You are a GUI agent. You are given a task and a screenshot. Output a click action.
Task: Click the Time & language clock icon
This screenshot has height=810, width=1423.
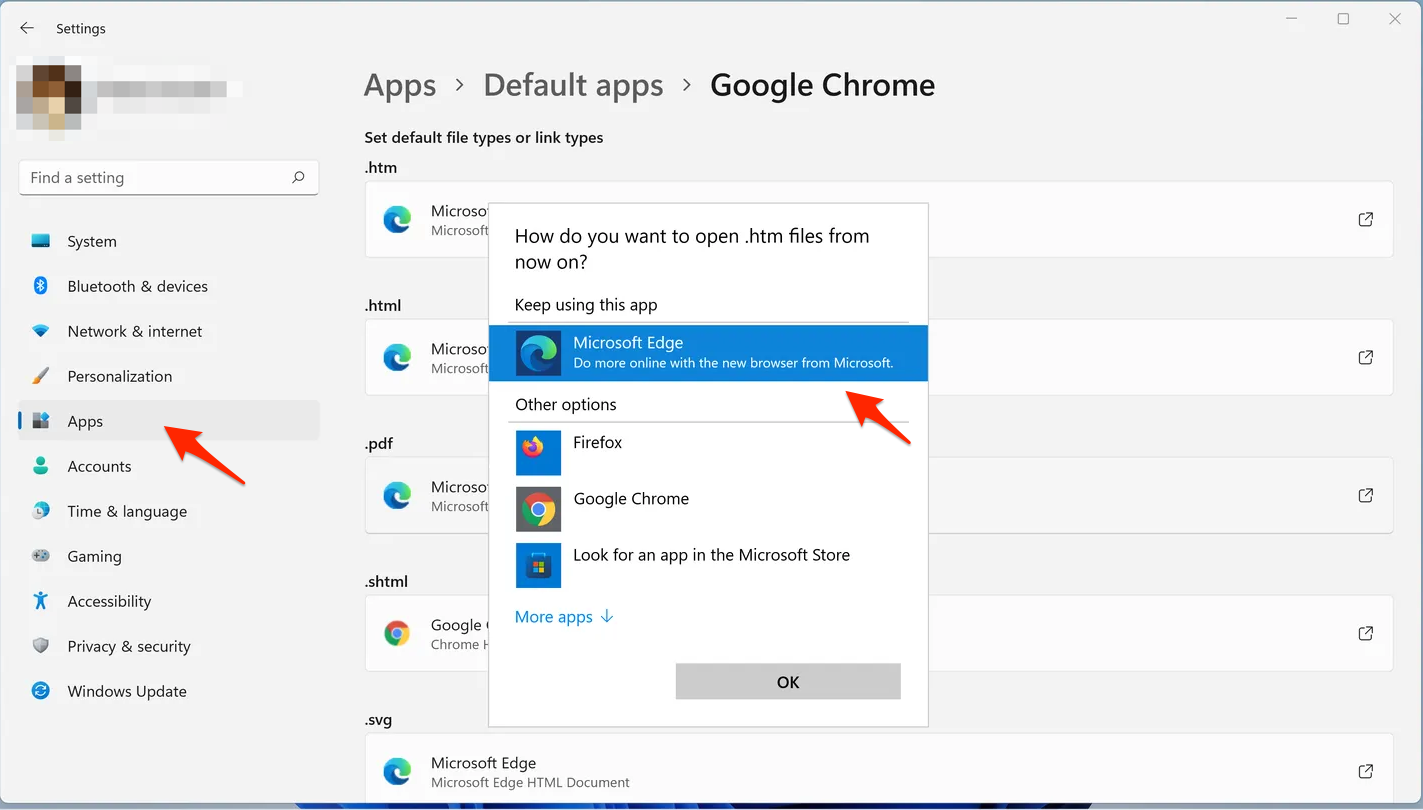[x=41, y=511]
